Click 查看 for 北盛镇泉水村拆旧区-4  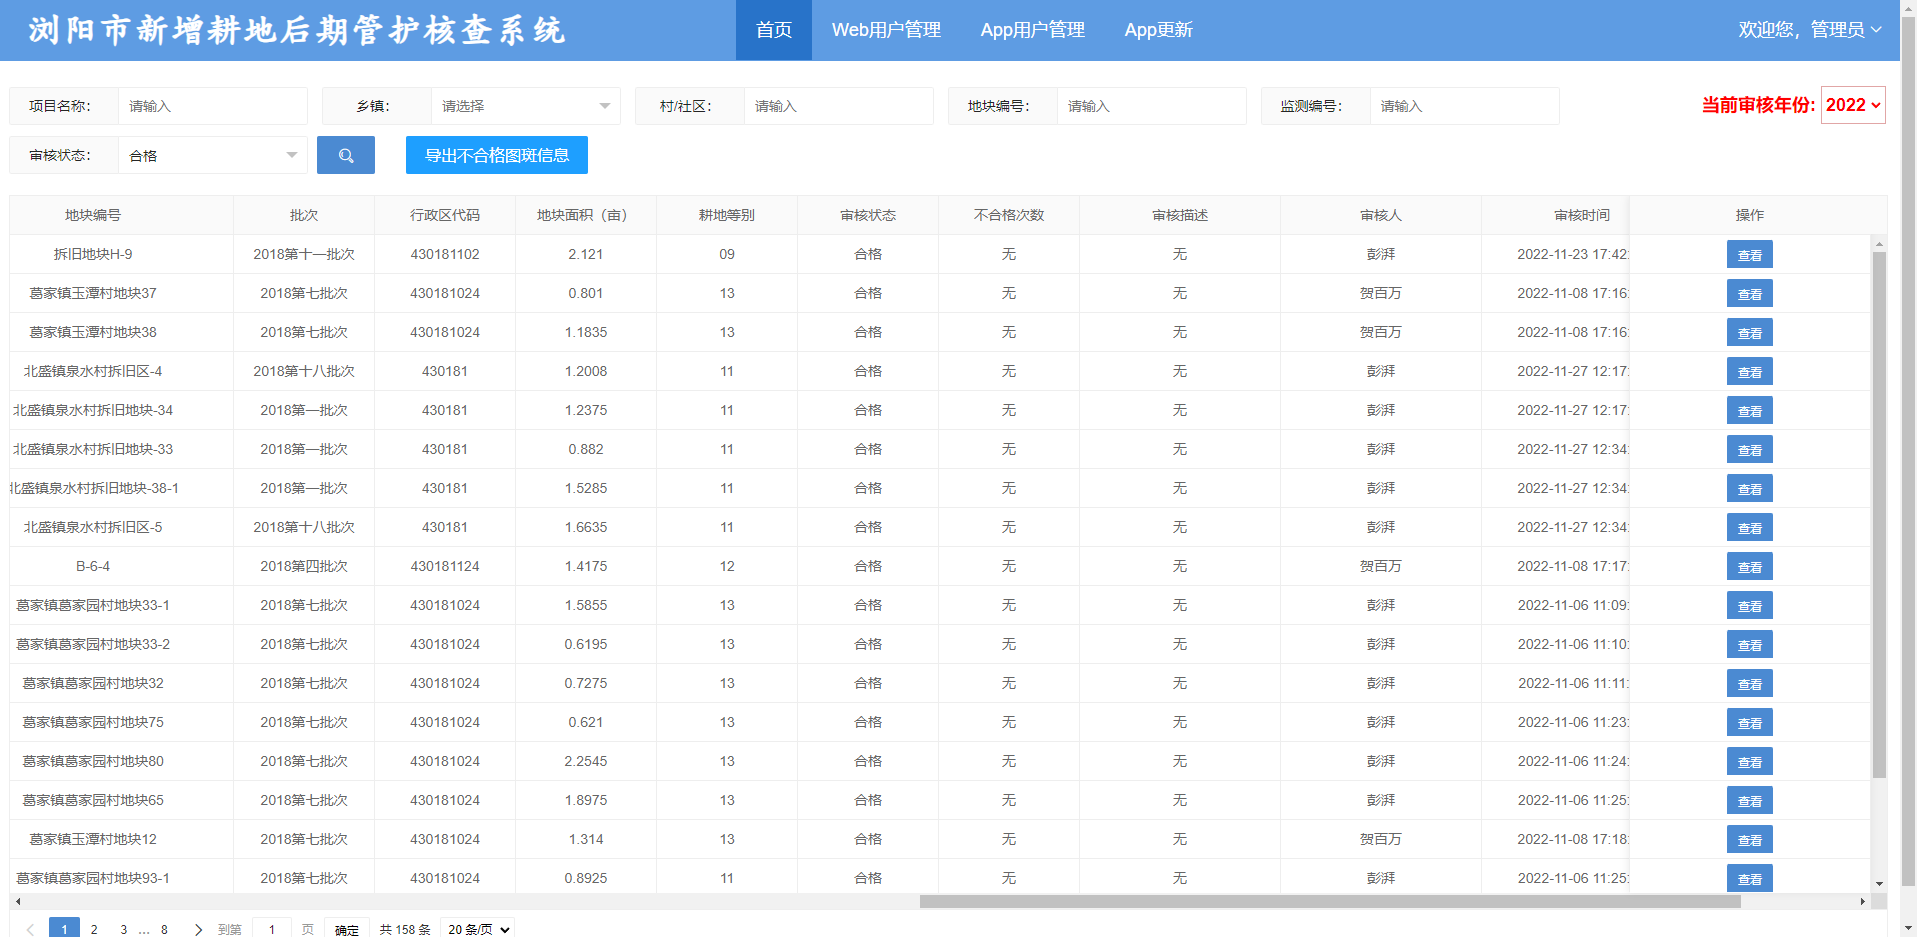[1750, 372]
